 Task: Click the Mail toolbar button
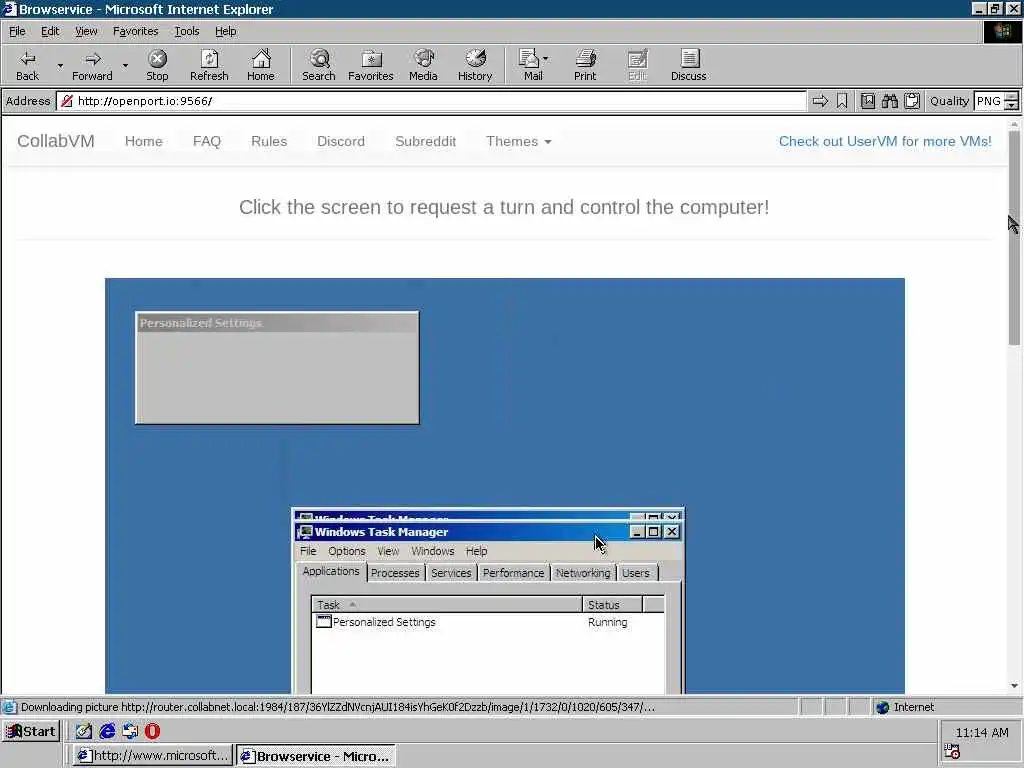(x=532, y=65)
